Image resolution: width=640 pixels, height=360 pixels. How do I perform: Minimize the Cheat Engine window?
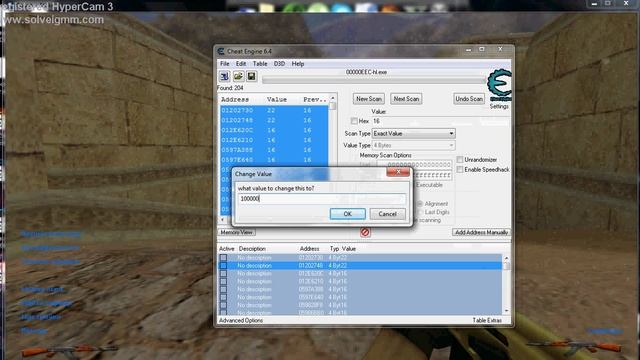[x=469, y=49]
